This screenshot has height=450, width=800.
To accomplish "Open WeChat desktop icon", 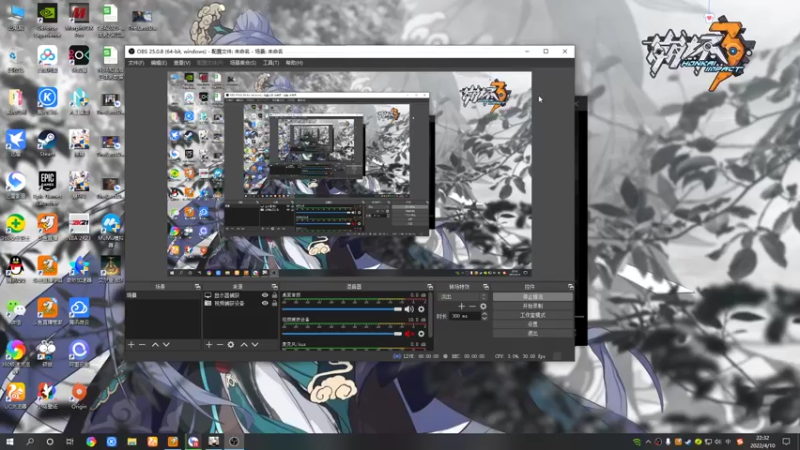I will pos(15,311).
